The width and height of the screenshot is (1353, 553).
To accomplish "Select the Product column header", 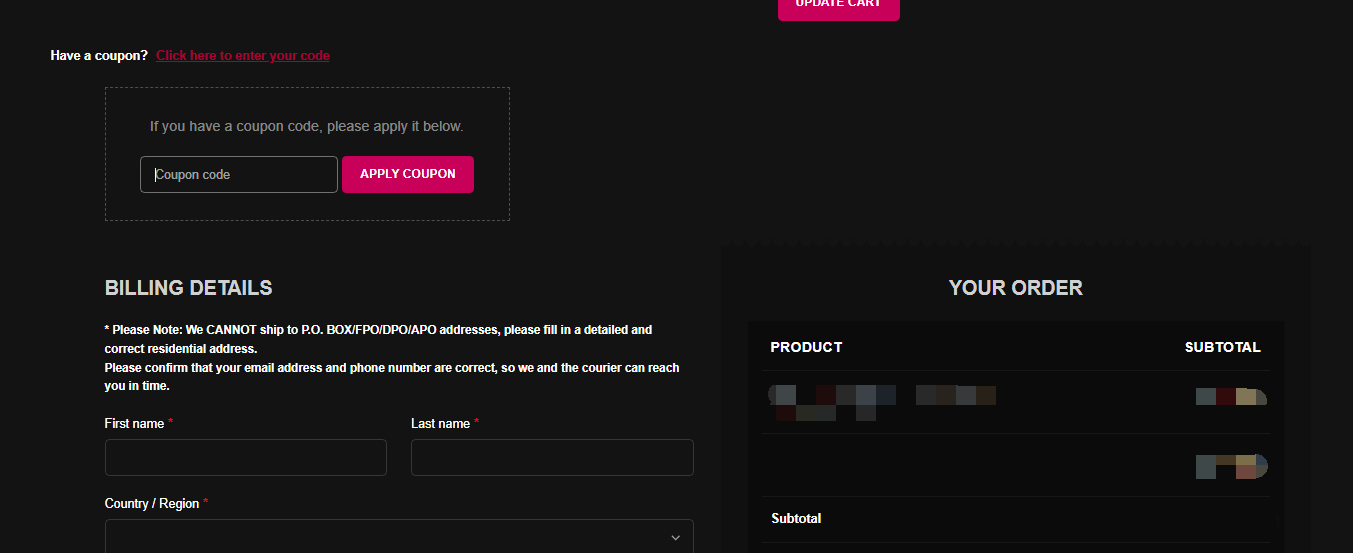I will click(806, 347).
